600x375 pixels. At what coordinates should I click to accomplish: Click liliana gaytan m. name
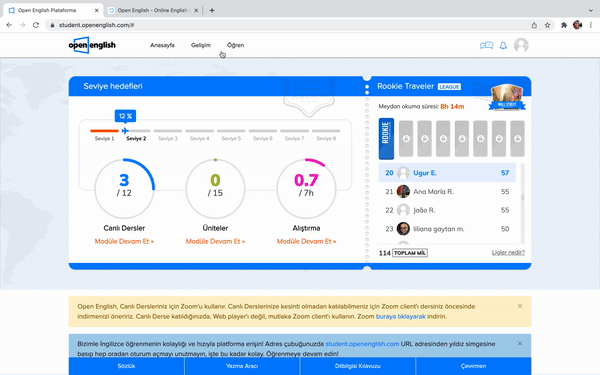coord(439,229)
